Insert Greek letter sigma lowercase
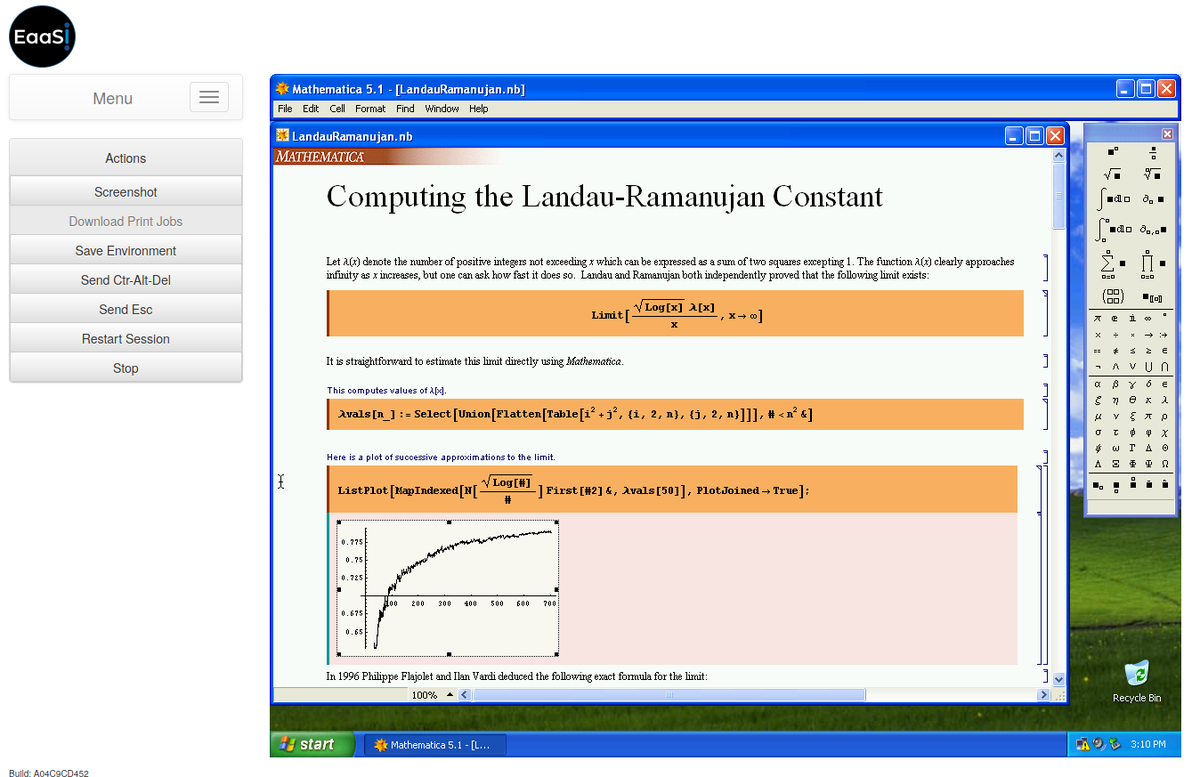Viewport: 1200px width, 777px height. pyautogui.click(x=1098, y=432)
